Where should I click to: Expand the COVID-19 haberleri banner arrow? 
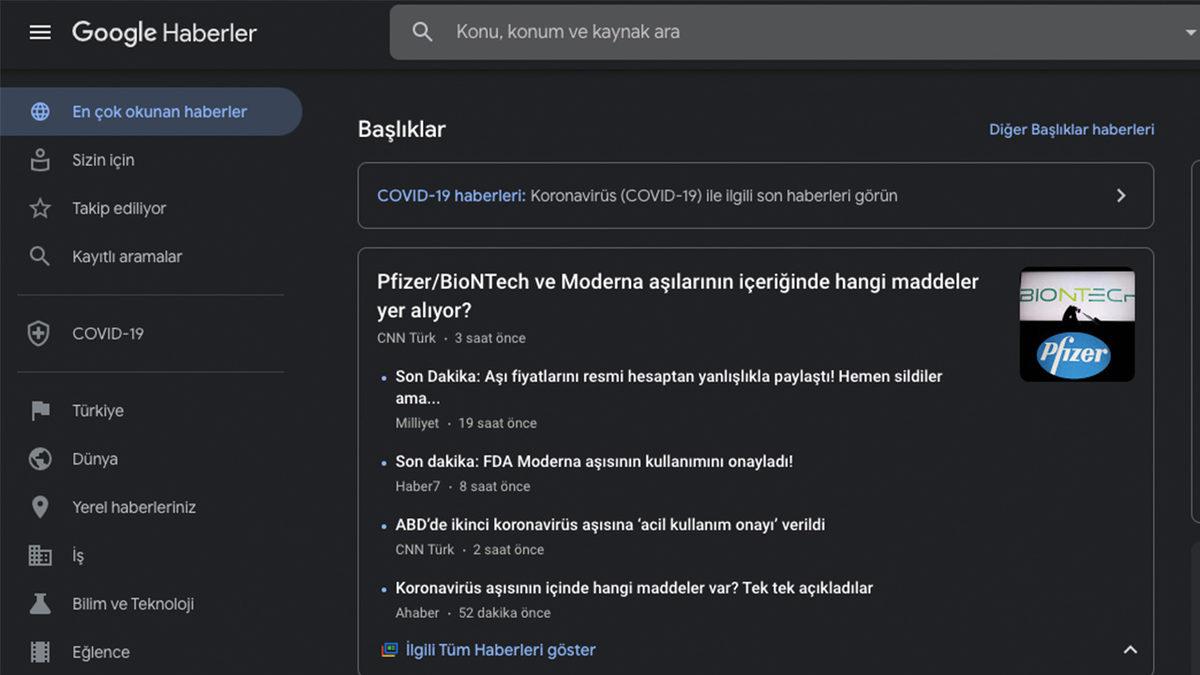tap(1121, 196)
